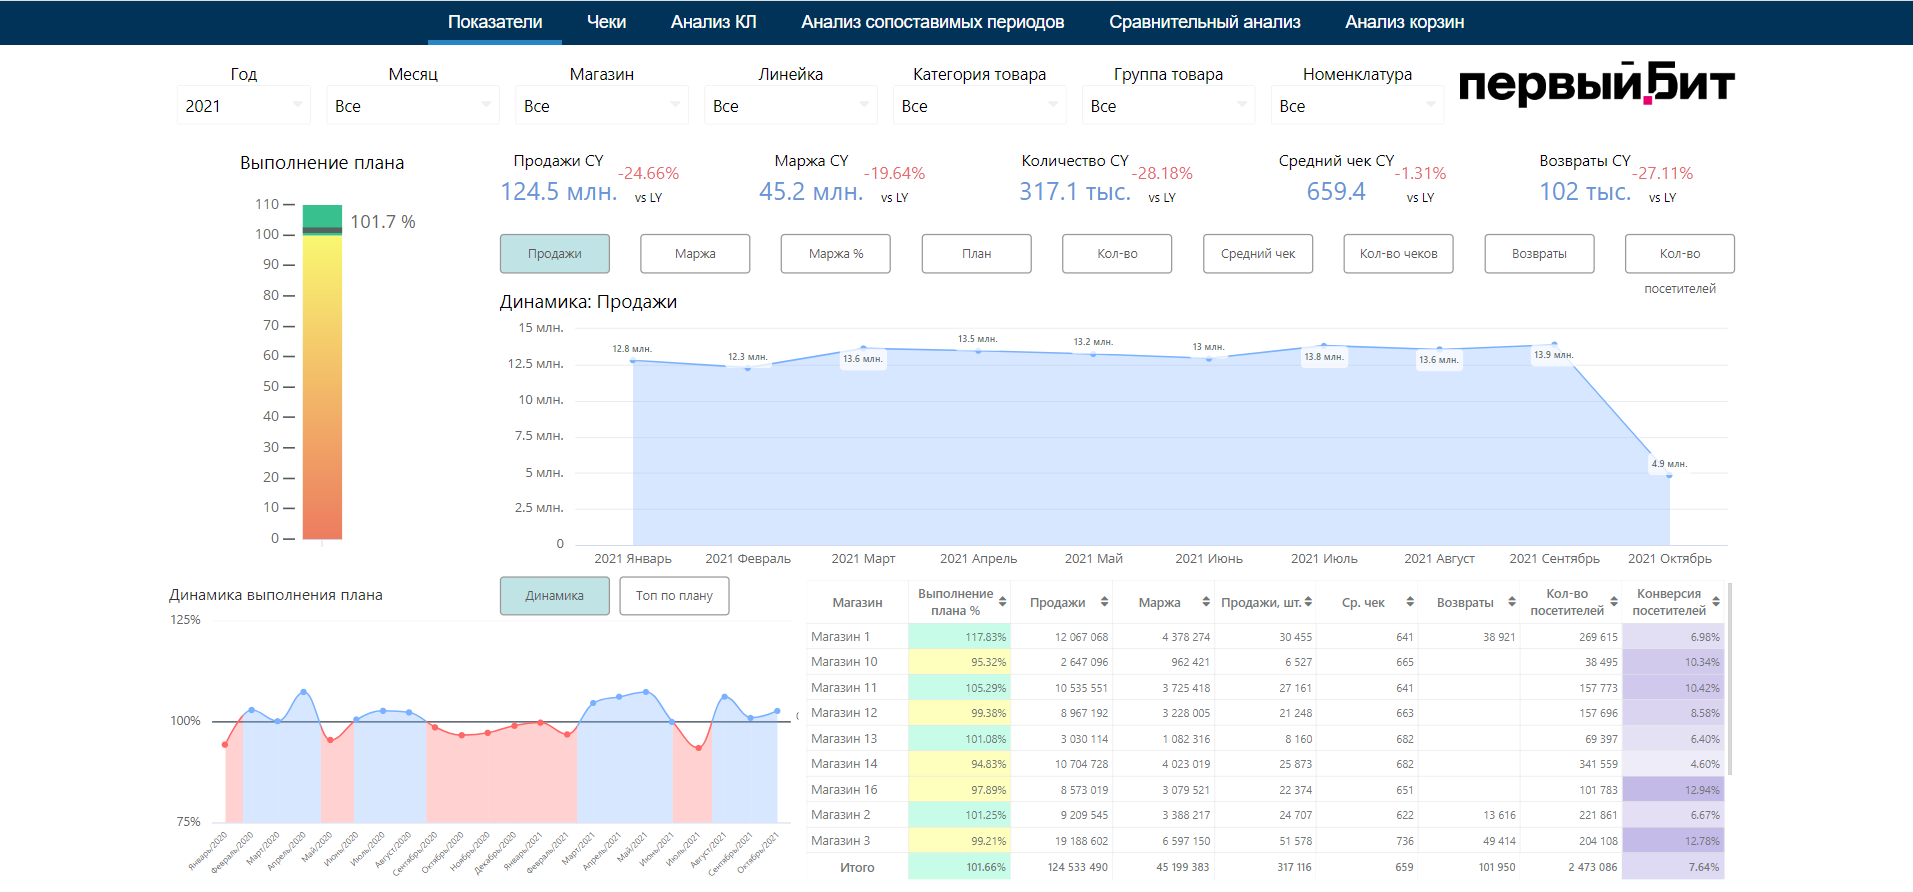Sort by Возвраты column arrows
Image resolution: width=1913 pixels, height=892 pixels.
pyautogui.click(x=1512, y=602)
